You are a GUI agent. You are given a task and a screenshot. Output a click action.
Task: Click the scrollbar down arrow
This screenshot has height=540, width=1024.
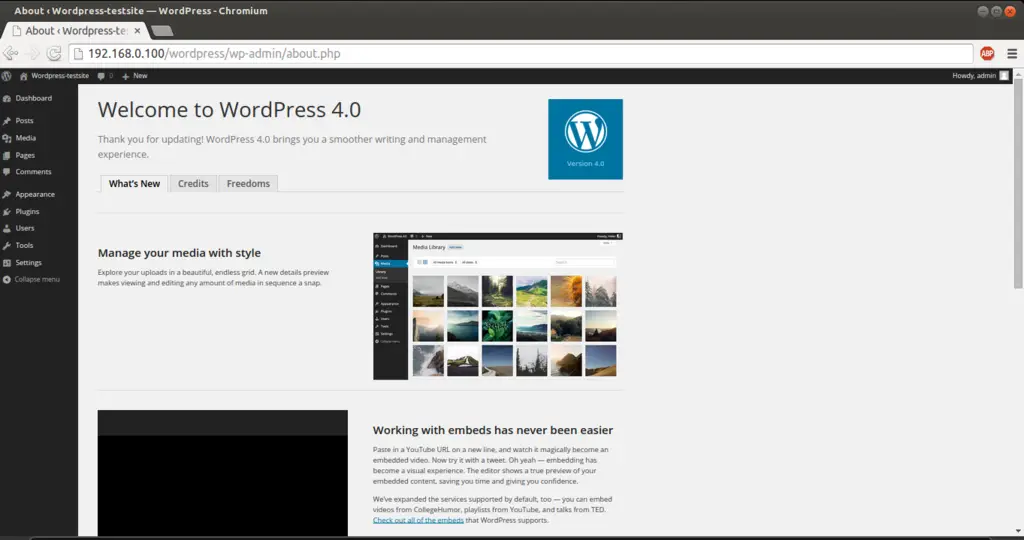pos(1018,532)
